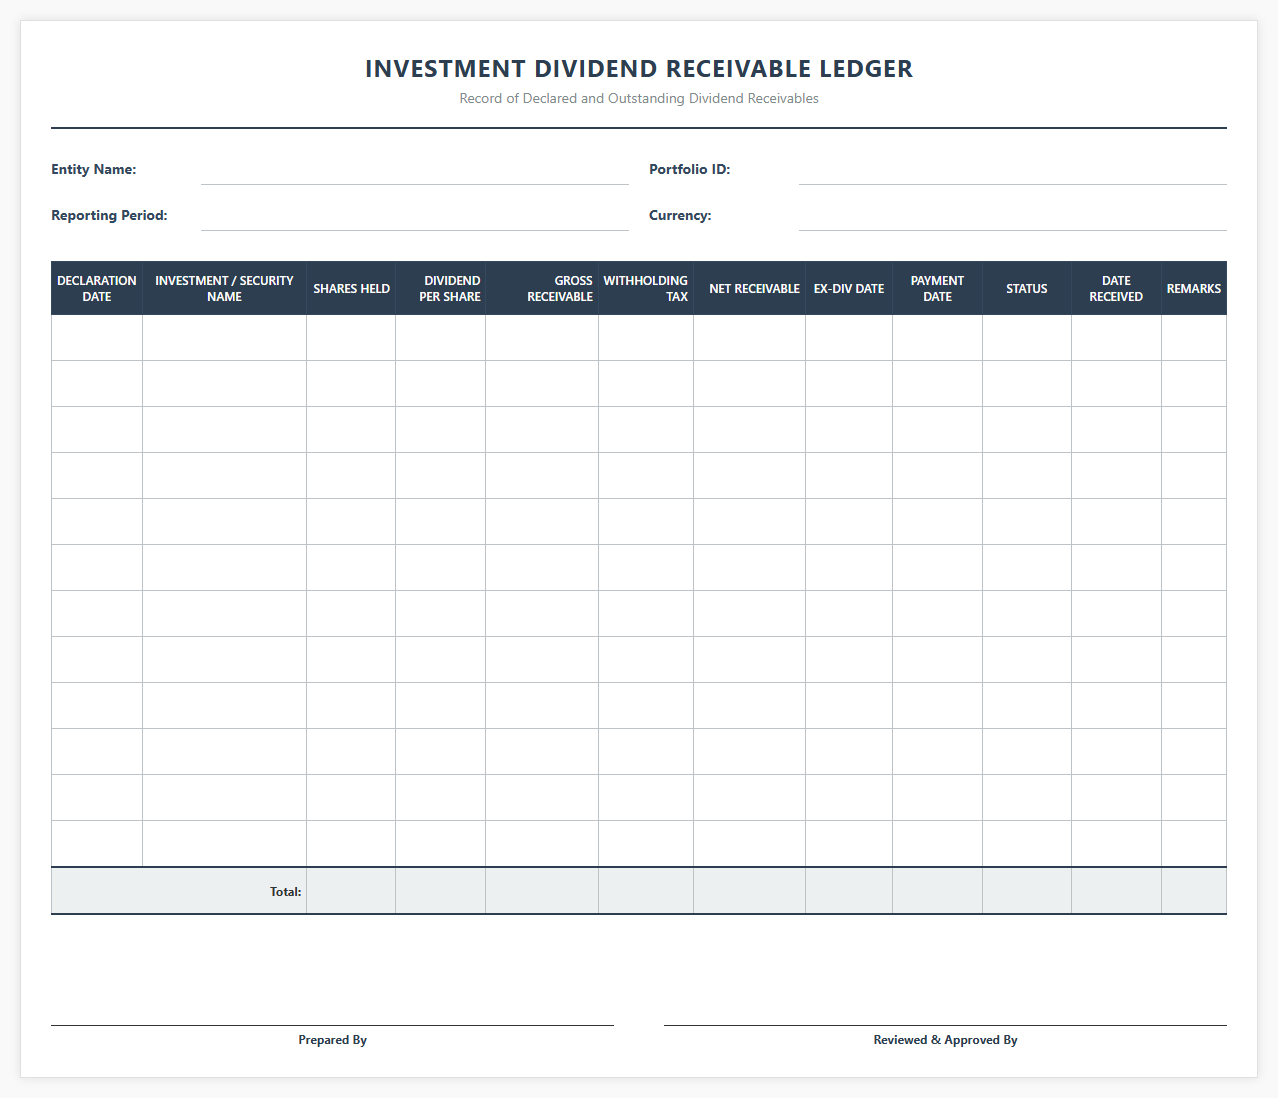Click the Total cell under Gross Receivable
Screen dimensions: 1278x1098
(542, 891)
